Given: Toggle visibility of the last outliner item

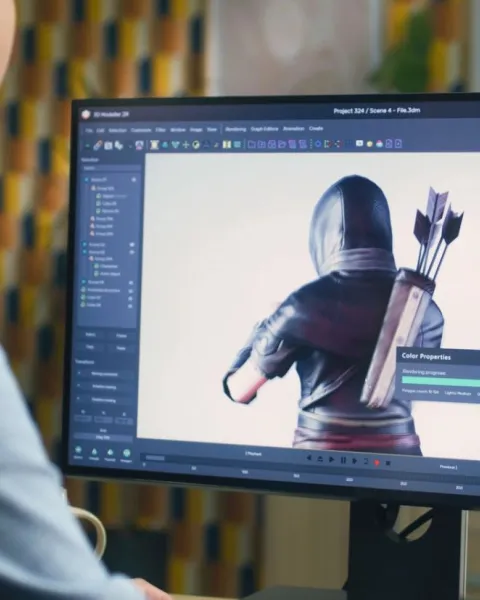Looking at the screenshot, I should point(130,306).
